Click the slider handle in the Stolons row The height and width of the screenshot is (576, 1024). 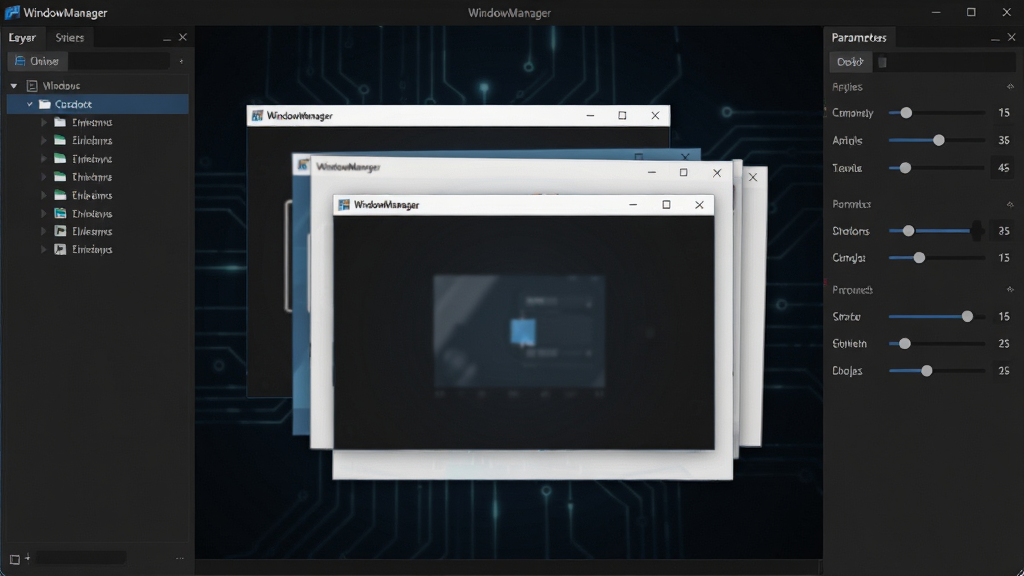coord(908,231)
